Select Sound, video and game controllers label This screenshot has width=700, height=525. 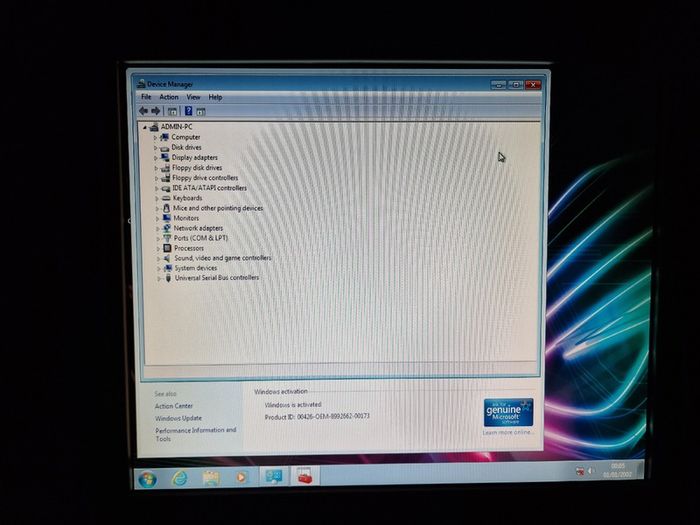pyautogui.click(x=223, y=258)
